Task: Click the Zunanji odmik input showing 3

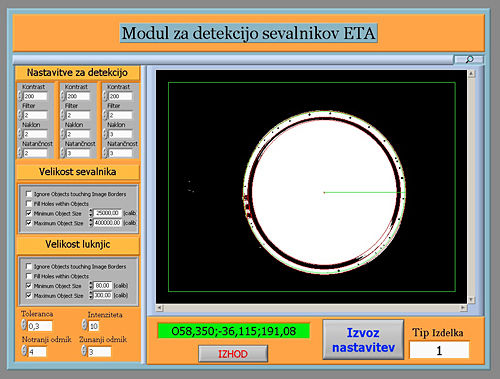Action: coord(99,352)
